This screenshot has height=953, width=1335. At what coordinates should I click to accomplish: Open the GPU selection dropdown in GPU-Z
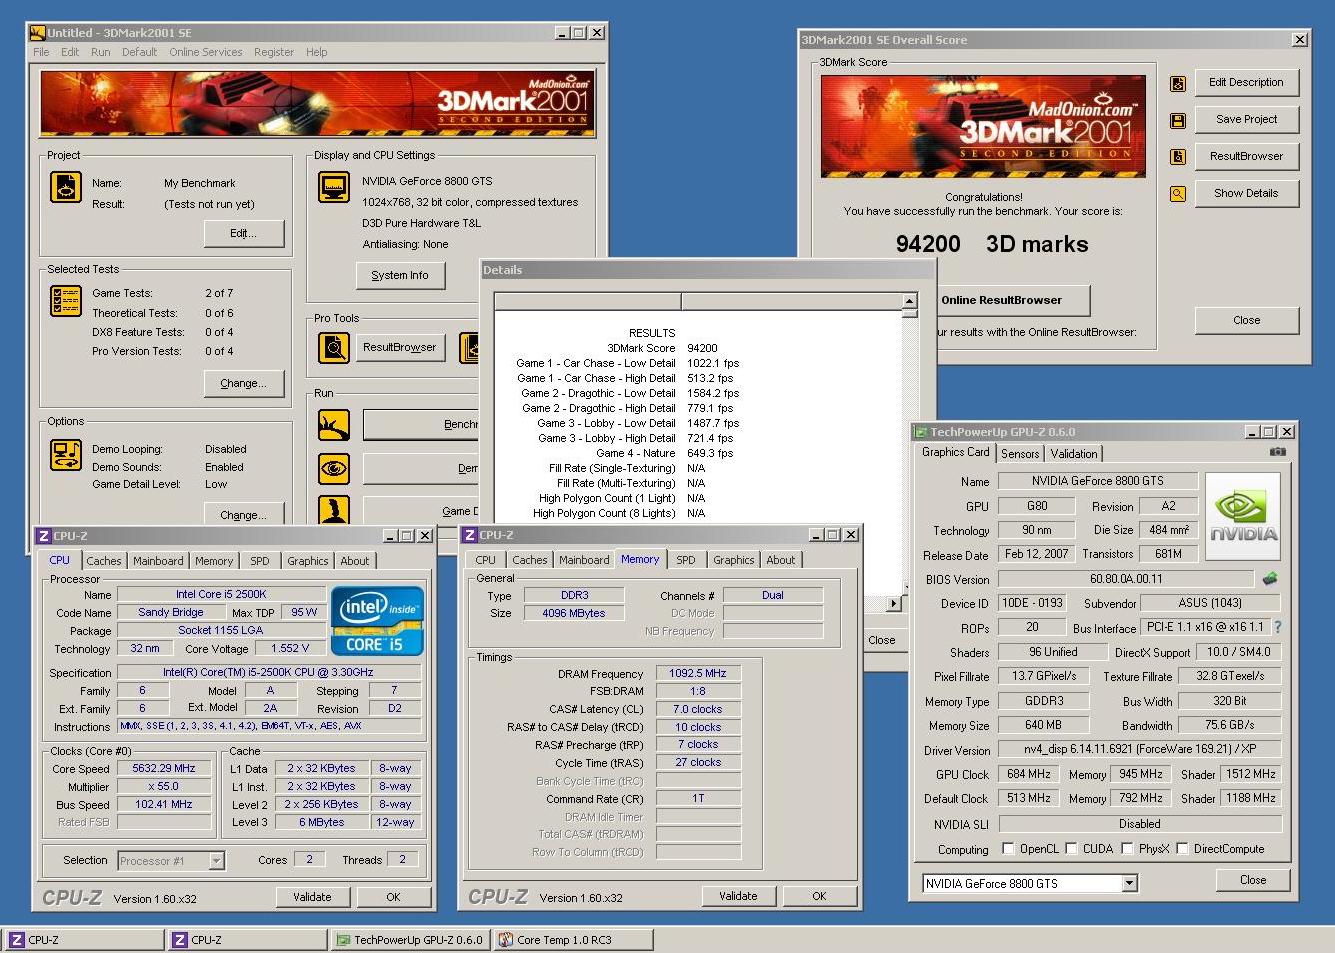(1129, 883)
